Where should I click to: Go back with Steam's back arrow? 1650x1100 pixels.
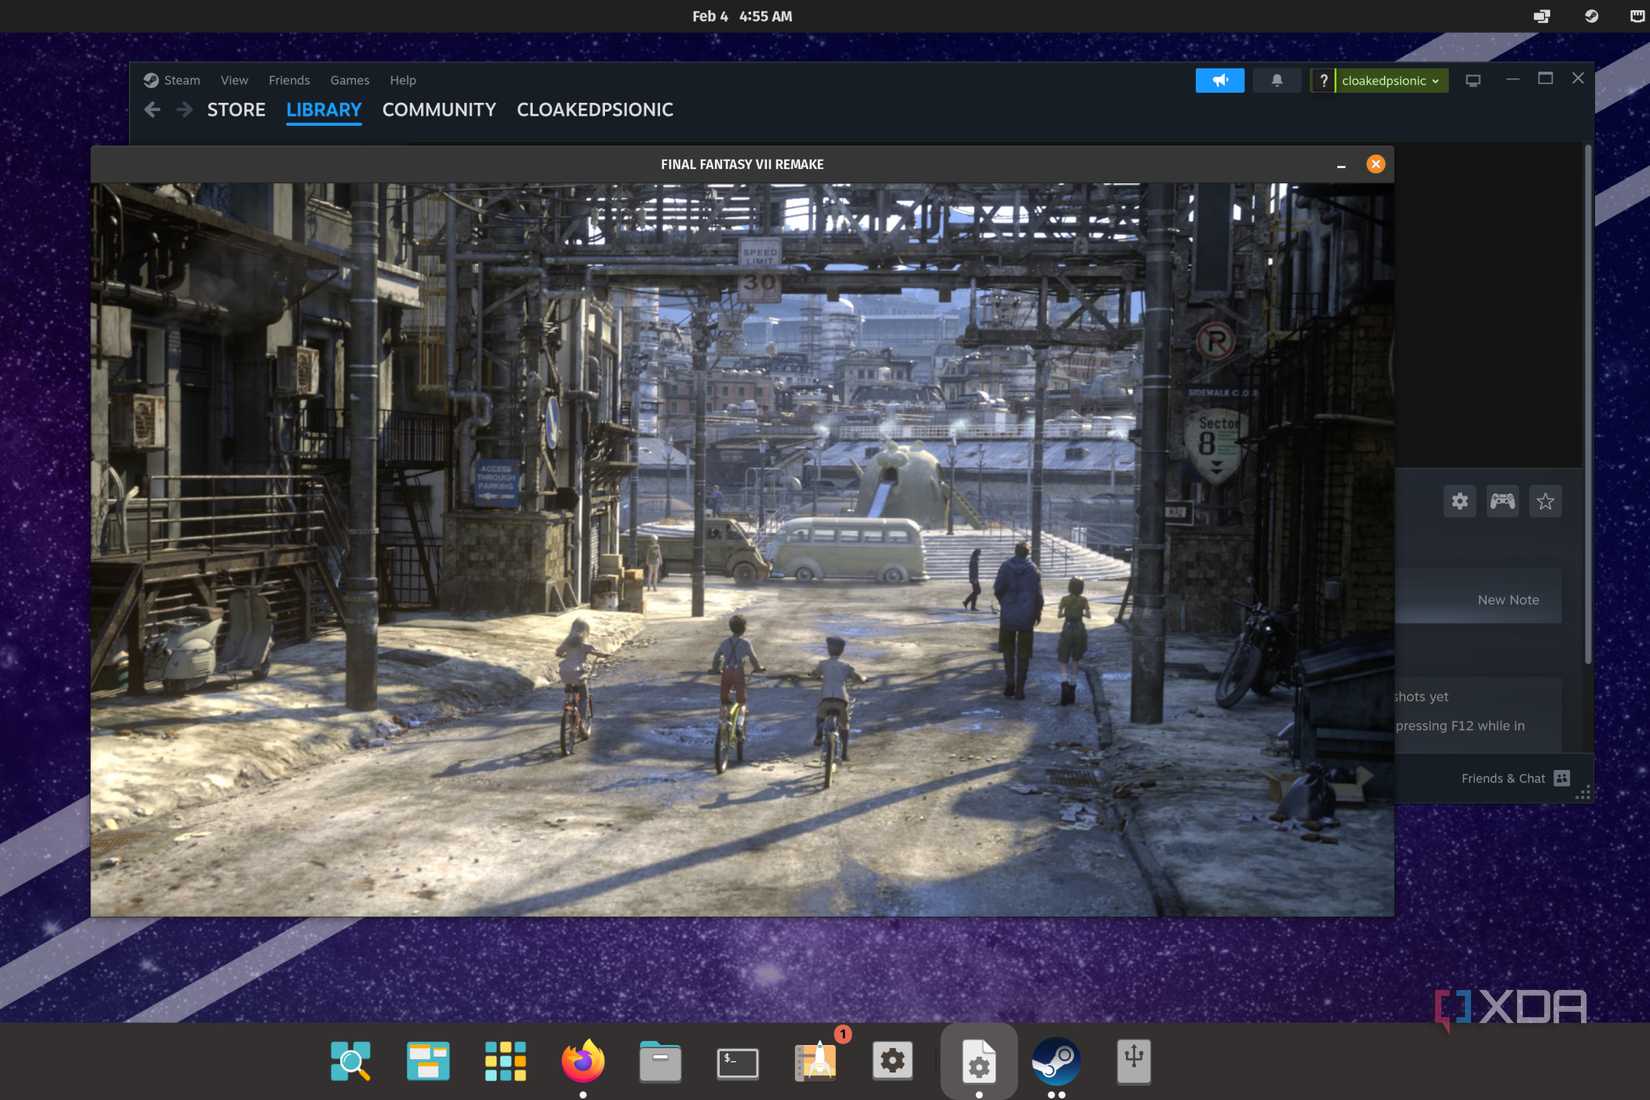152,110
